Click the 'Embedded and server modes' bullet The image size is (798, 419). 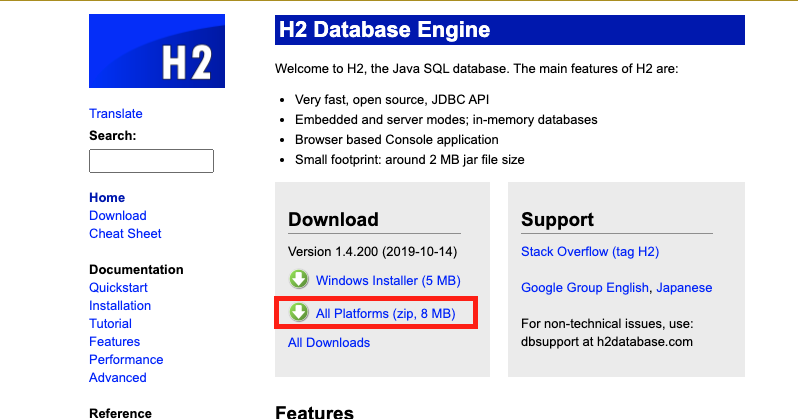coord(446,120)
